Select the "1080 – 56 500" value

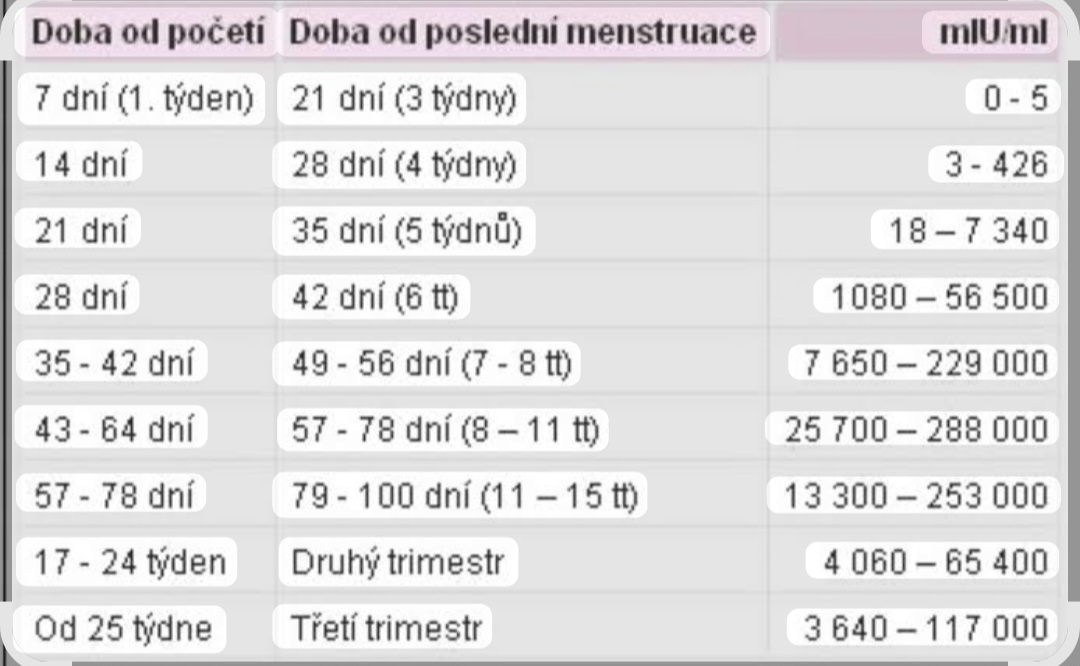tap(936, 298)
